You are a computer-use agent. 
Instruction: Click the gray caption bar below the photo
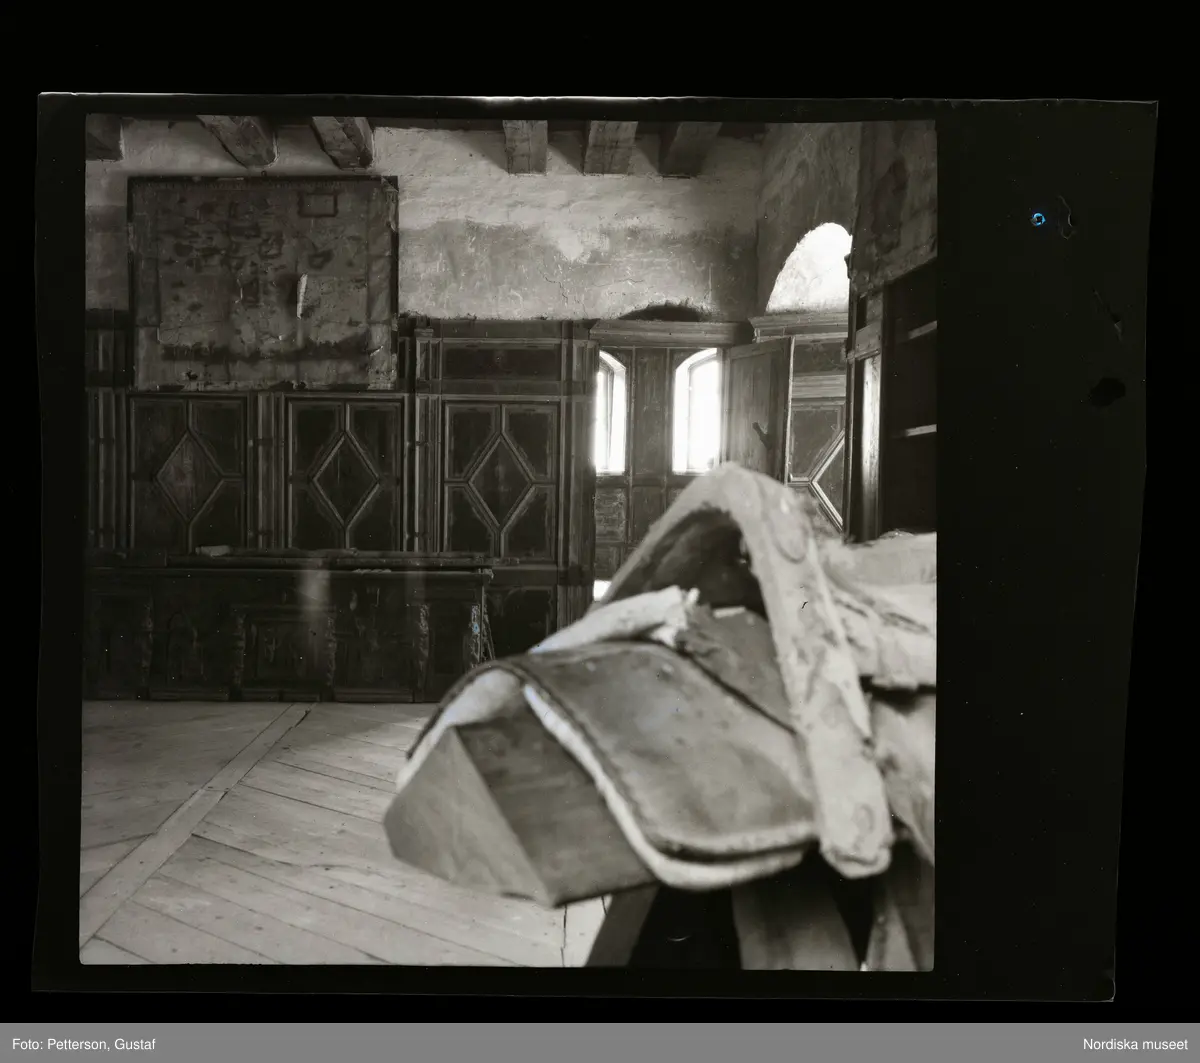[x=600, y=1043]
